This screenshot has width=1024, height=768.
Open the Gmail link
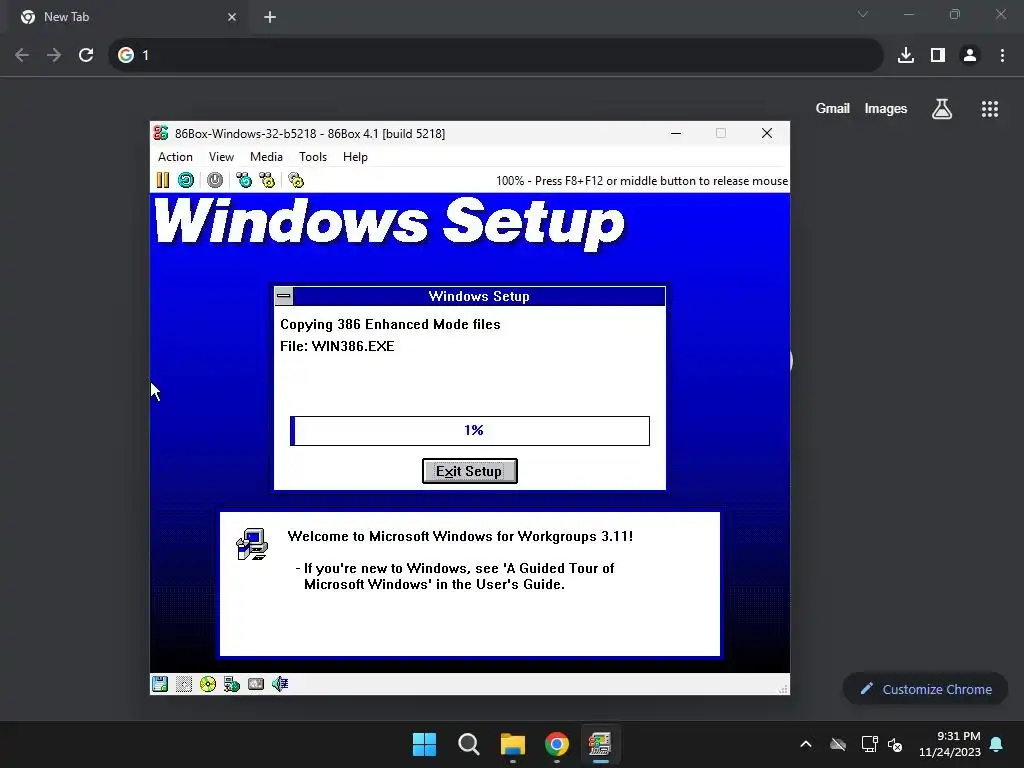833,108
